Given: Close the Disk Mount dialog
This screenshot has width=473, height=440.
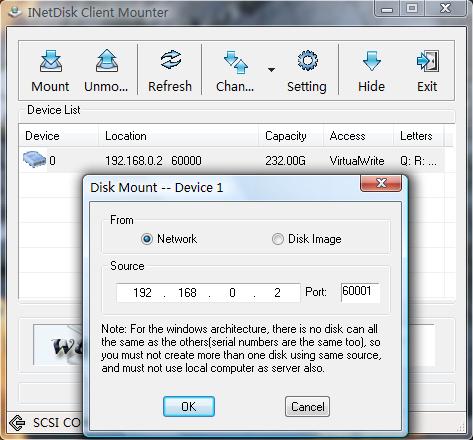Looking at the screenshot, I should pos(381,183).
